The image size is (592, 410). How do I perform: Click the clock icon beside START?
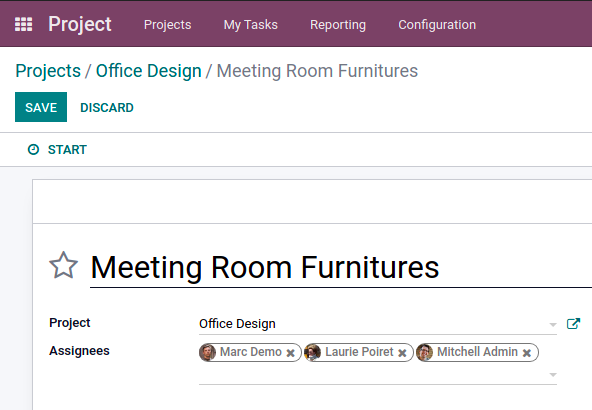[x=33, y=150]
